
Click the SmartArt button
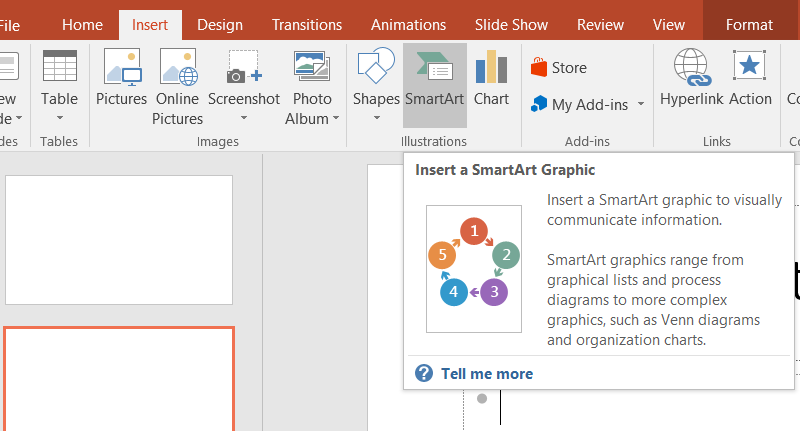pyautogui.click(x=434, y=68)
